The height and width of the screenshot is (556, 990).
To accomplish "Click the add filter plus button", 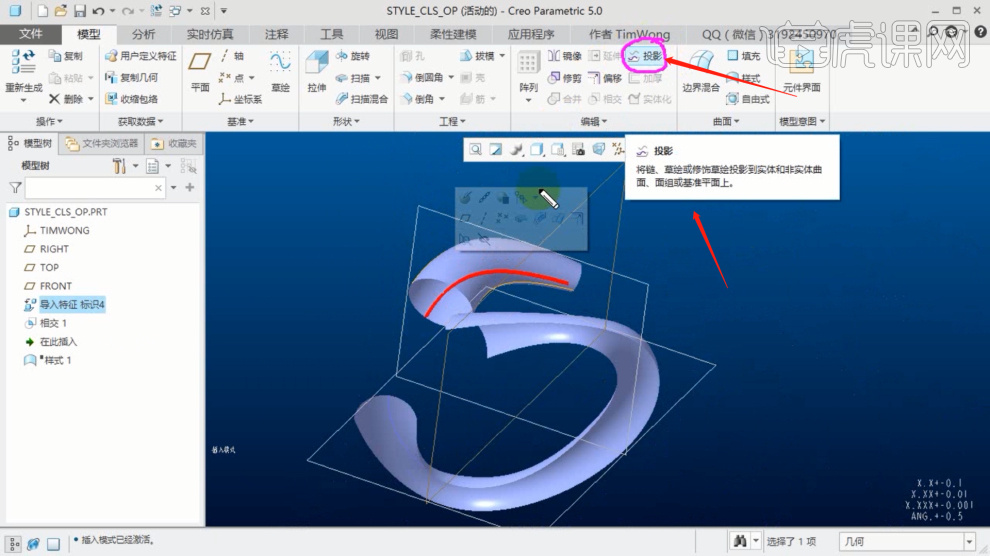I will (190, 187).
